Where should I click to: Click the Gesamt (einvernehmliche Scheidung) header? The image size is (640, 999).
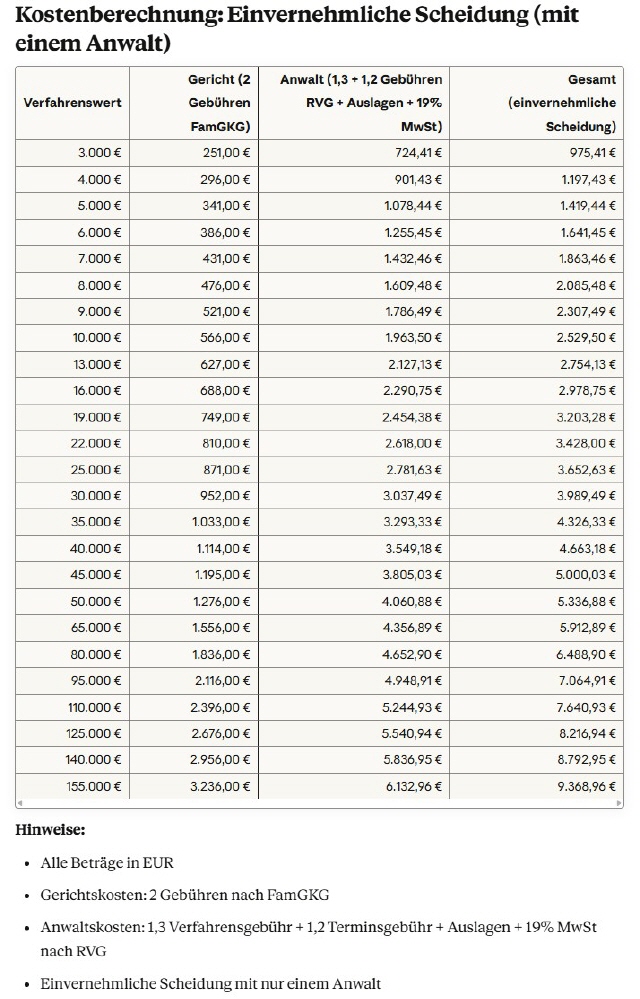click(x=561, y=103)
